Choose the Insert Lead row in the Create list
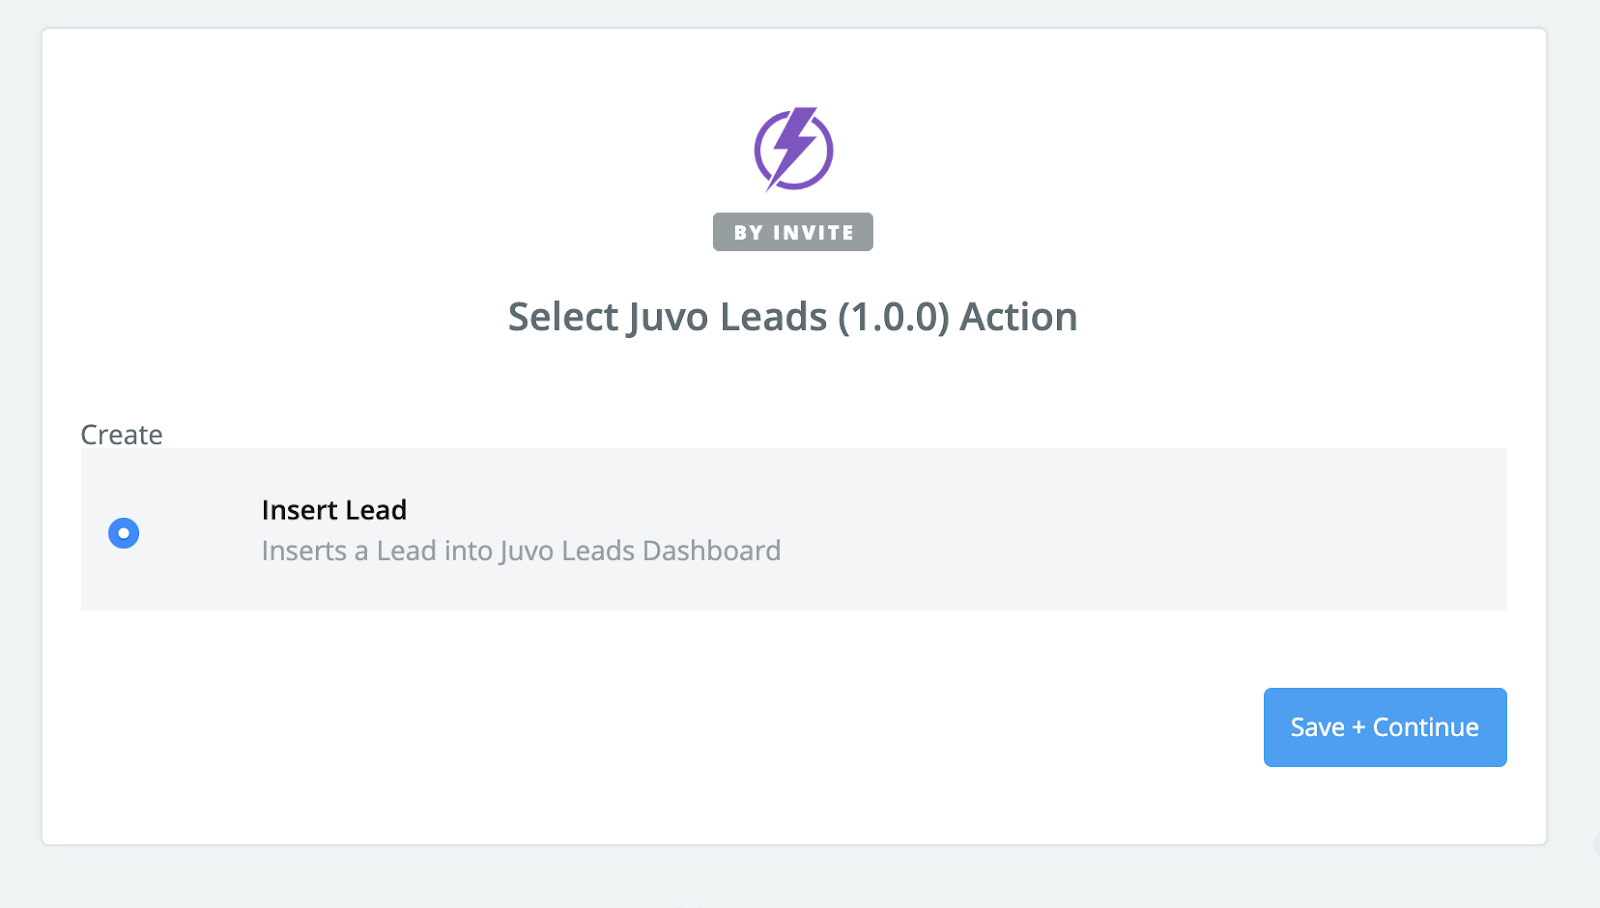This screenshot has width=1600, height=908. click(x=794, y=529)
